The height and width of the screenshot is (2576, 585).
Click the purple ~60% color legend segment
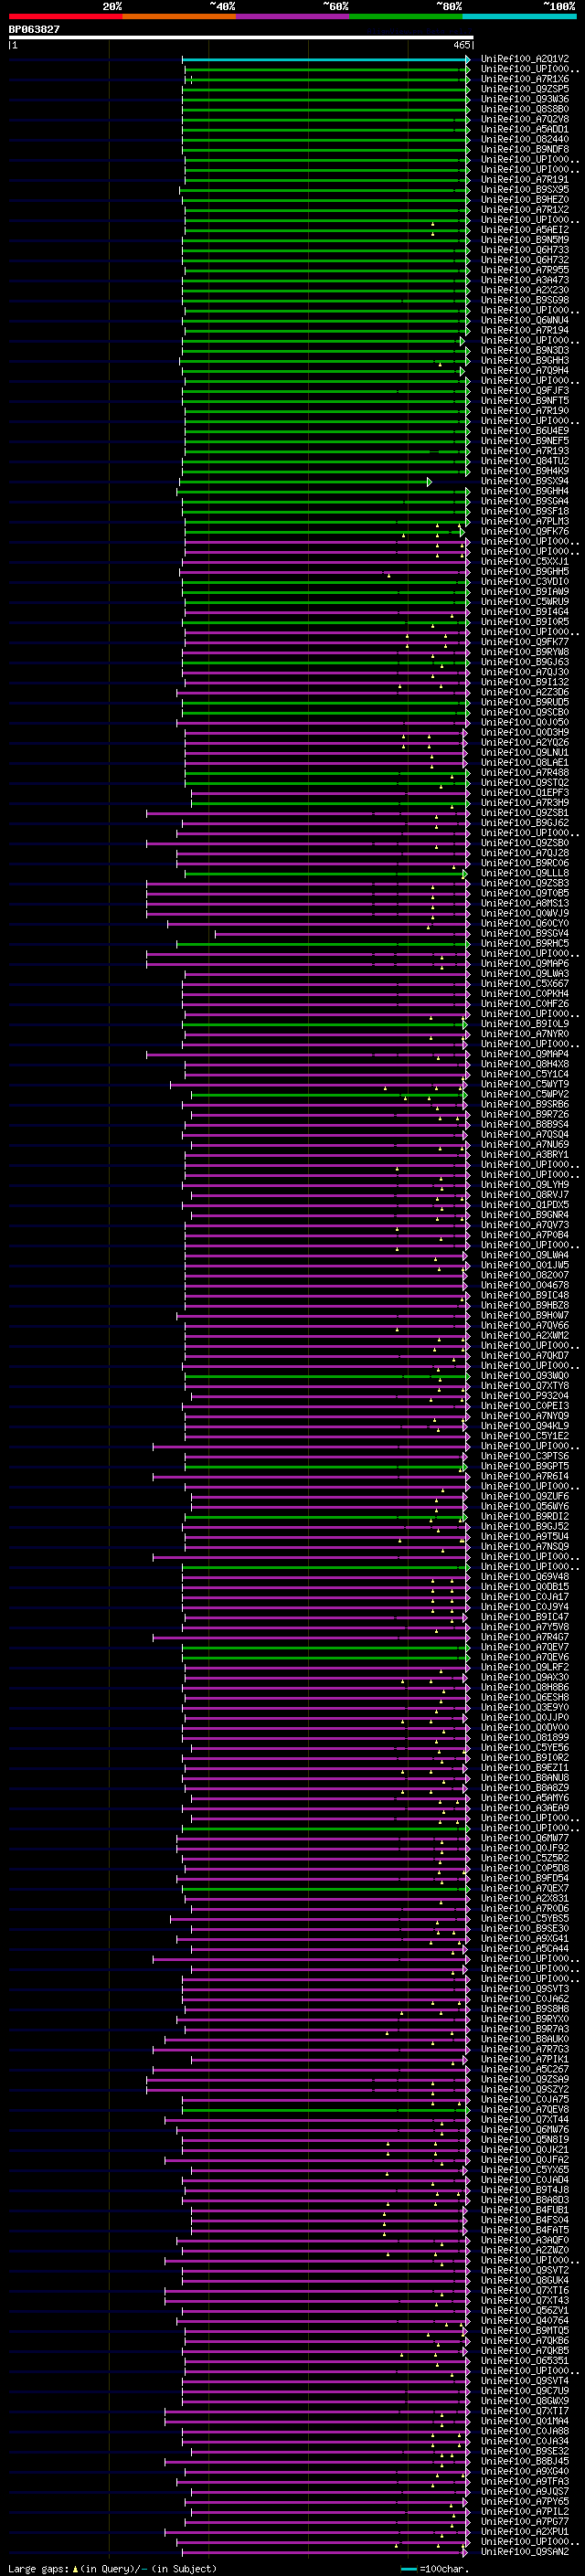pos(293,17)
